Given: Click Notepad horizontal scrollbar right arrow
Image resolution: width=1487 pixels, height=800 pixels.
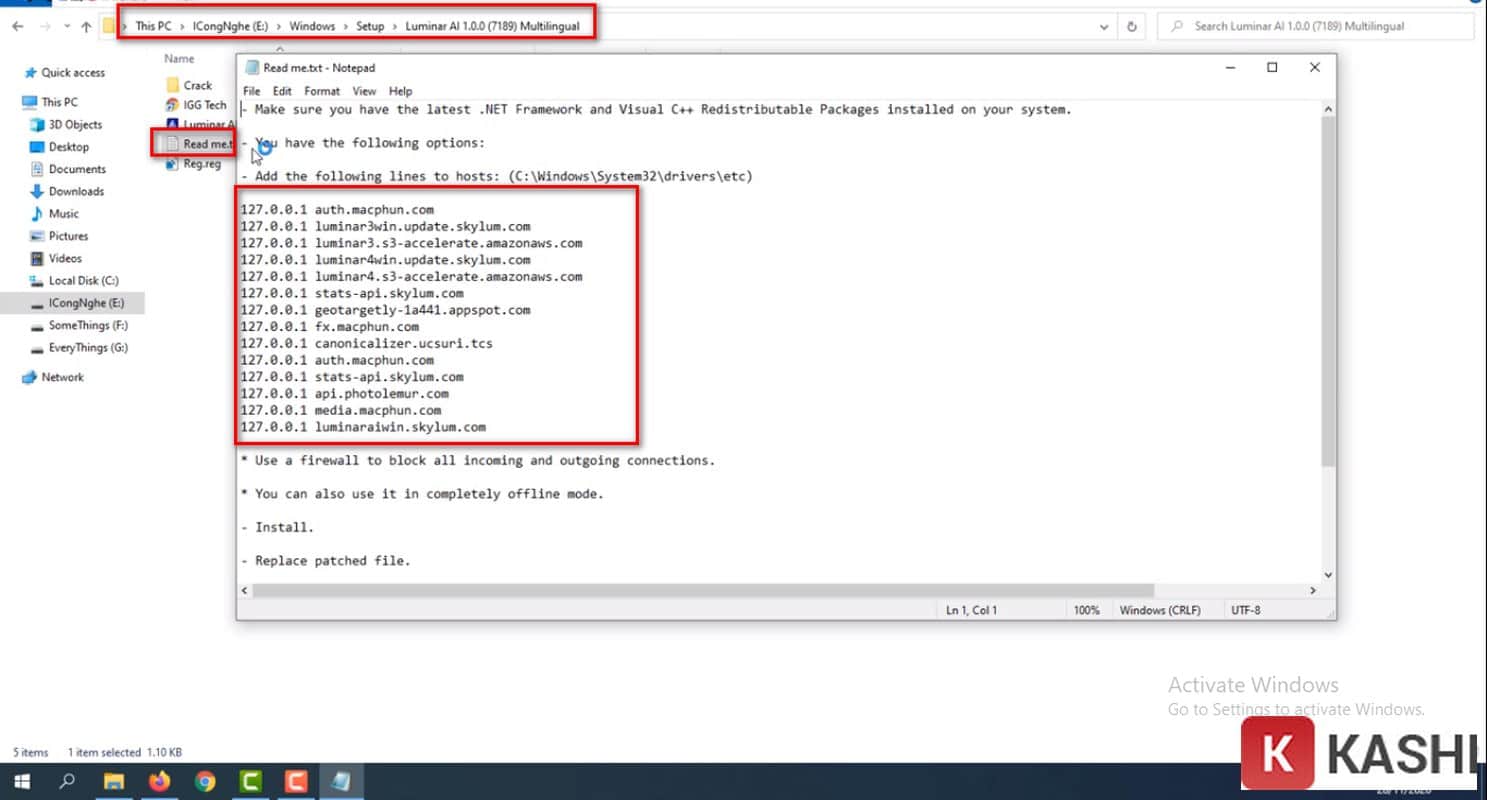Looking at the screenshot, I should click(x=1313, y=591).
